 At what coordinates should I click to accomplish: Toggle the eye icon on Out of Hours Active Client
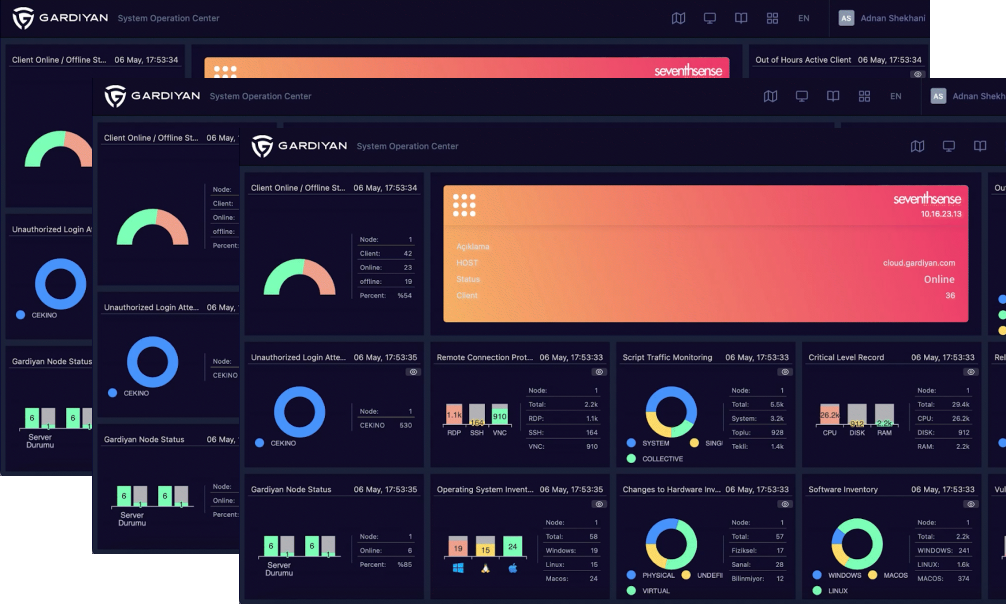pyautogui.click(x=917, y=74)
